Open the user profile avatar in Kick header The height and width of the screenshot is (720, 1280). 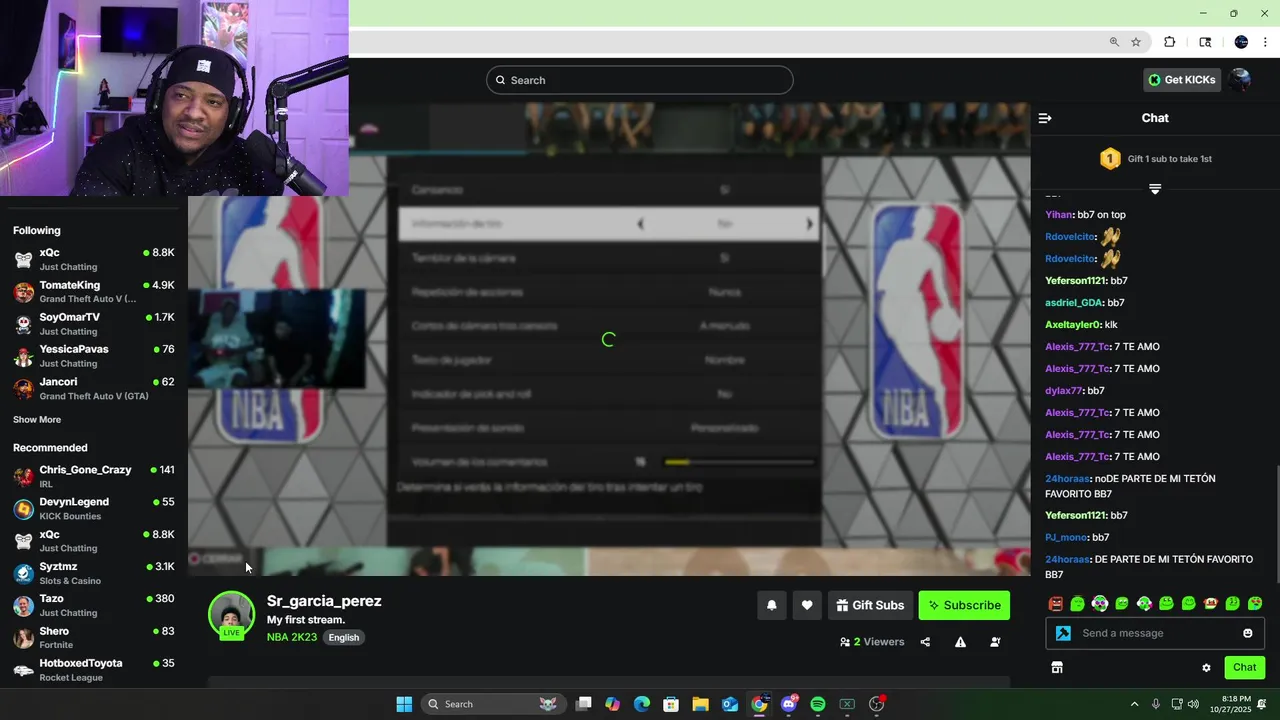1240,80
